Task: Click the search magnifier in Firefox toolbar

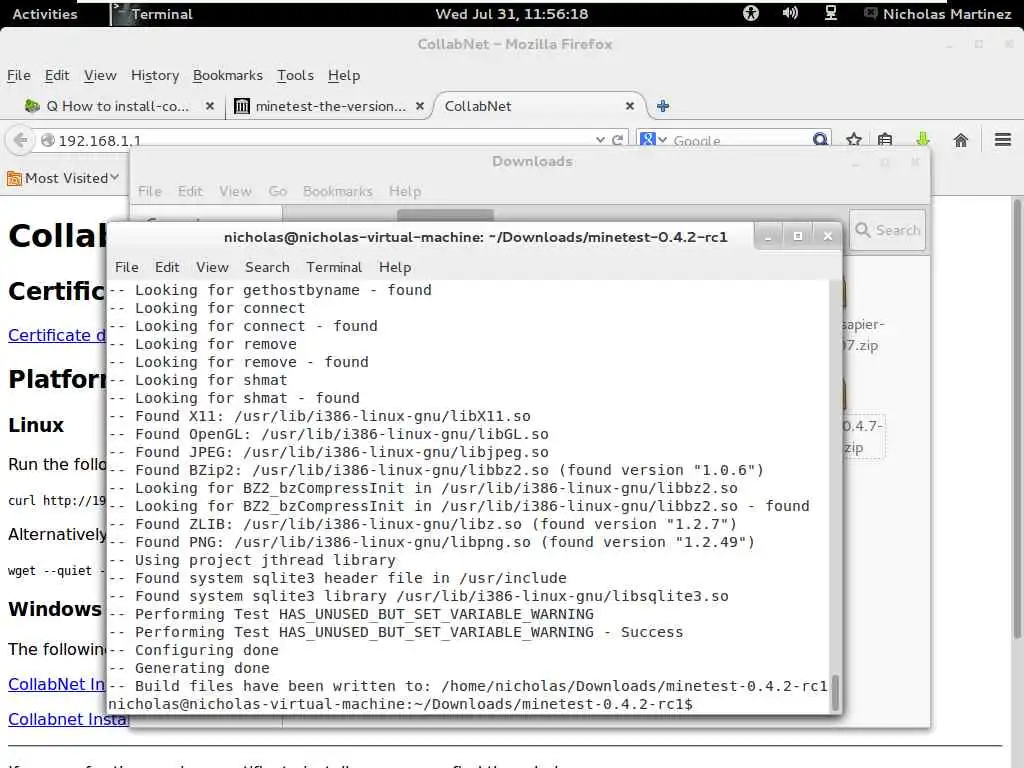Action: (820, 139)
